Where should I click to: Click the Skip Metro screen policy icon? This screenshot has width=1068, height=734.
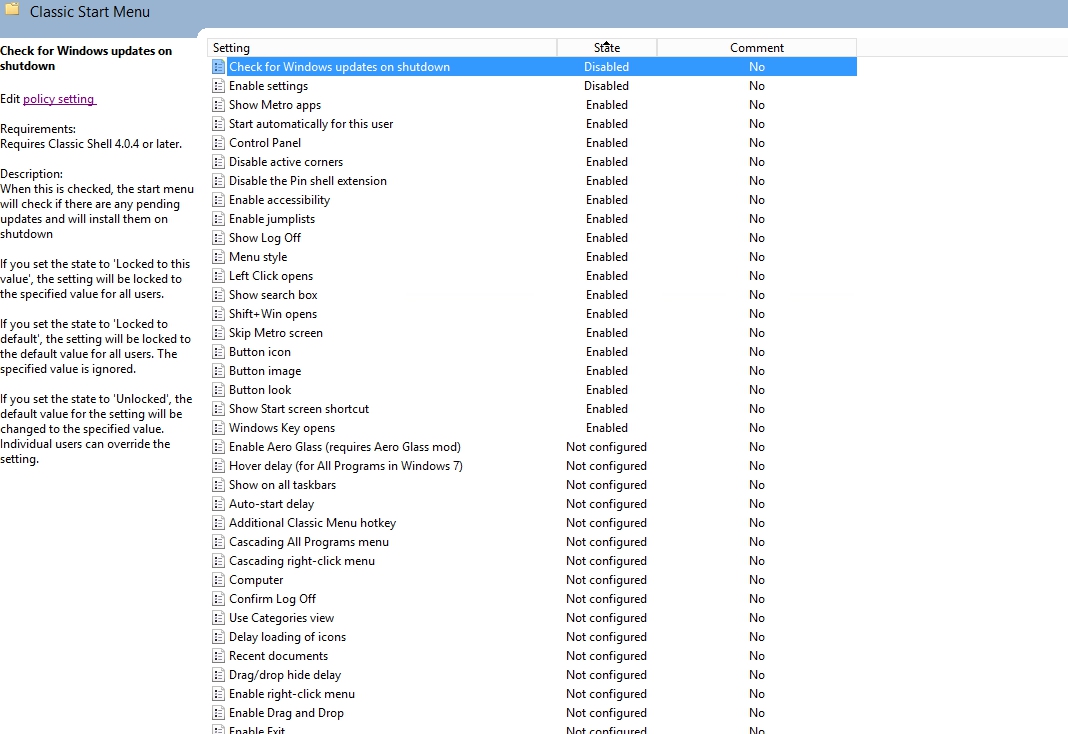tap(219, 333)
